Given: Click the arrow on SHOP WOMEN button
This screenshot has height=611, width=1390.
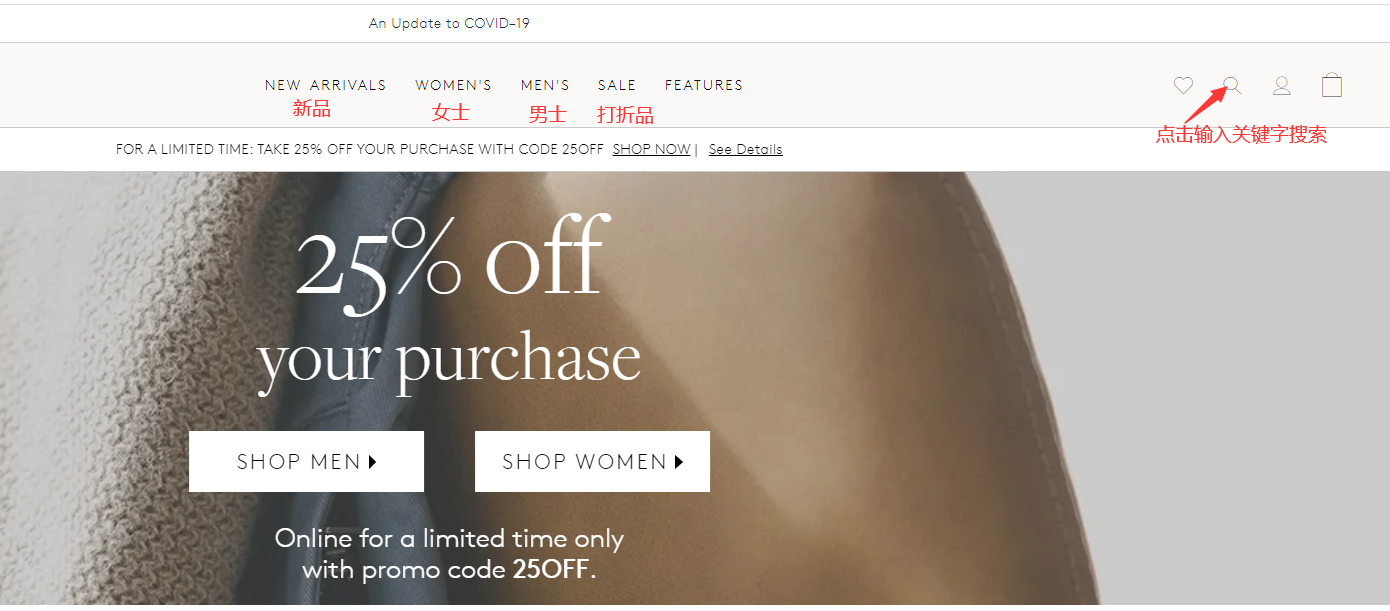Looking at the screenshot, I should click(679, 462).
